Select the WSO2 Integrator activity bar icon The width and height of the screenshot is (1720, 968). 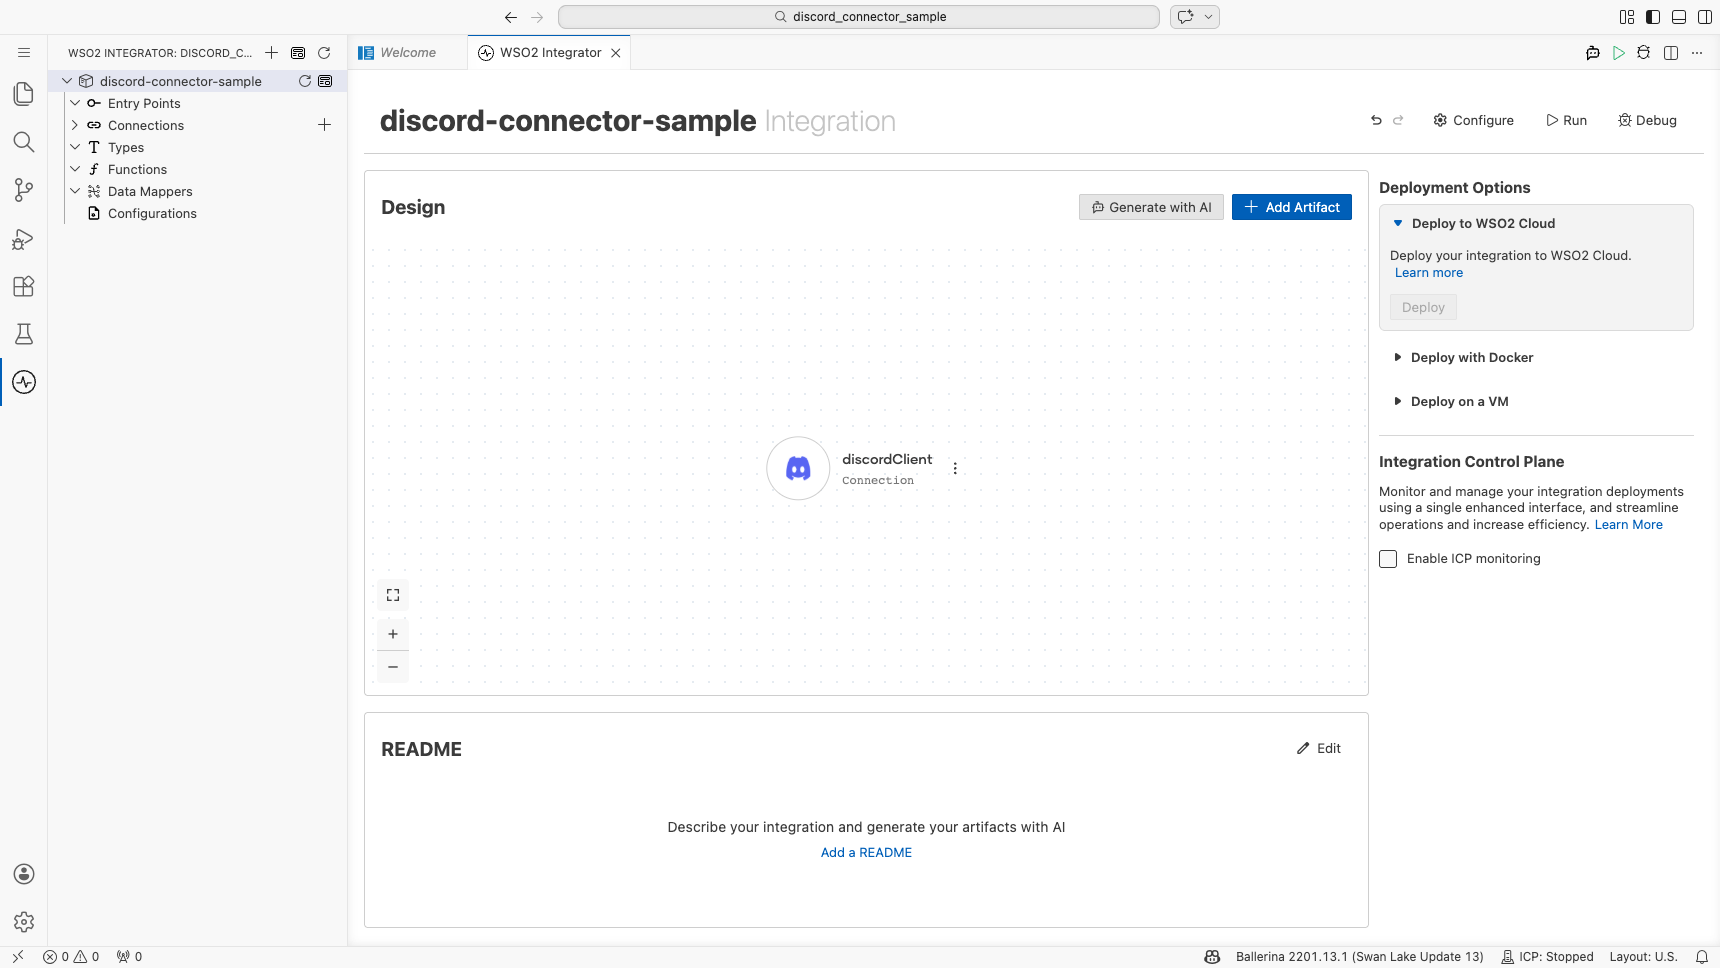[x=24, y=382]
